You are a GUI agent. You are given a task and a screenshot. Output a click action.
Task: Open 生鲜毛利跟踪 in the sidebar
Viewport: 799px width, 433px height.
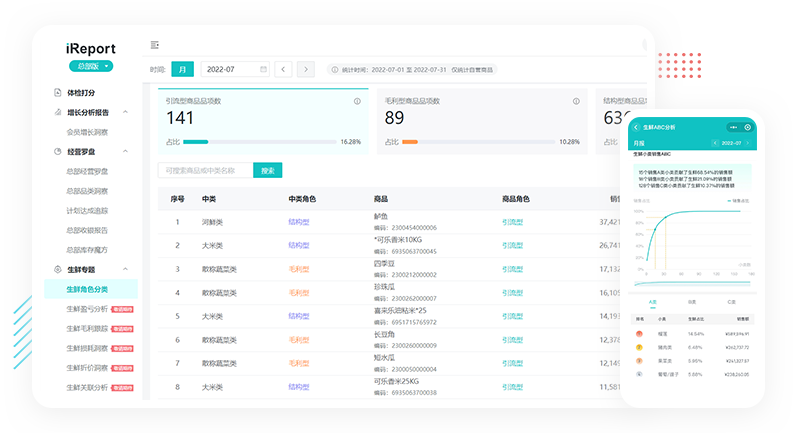tap(87, 329)
